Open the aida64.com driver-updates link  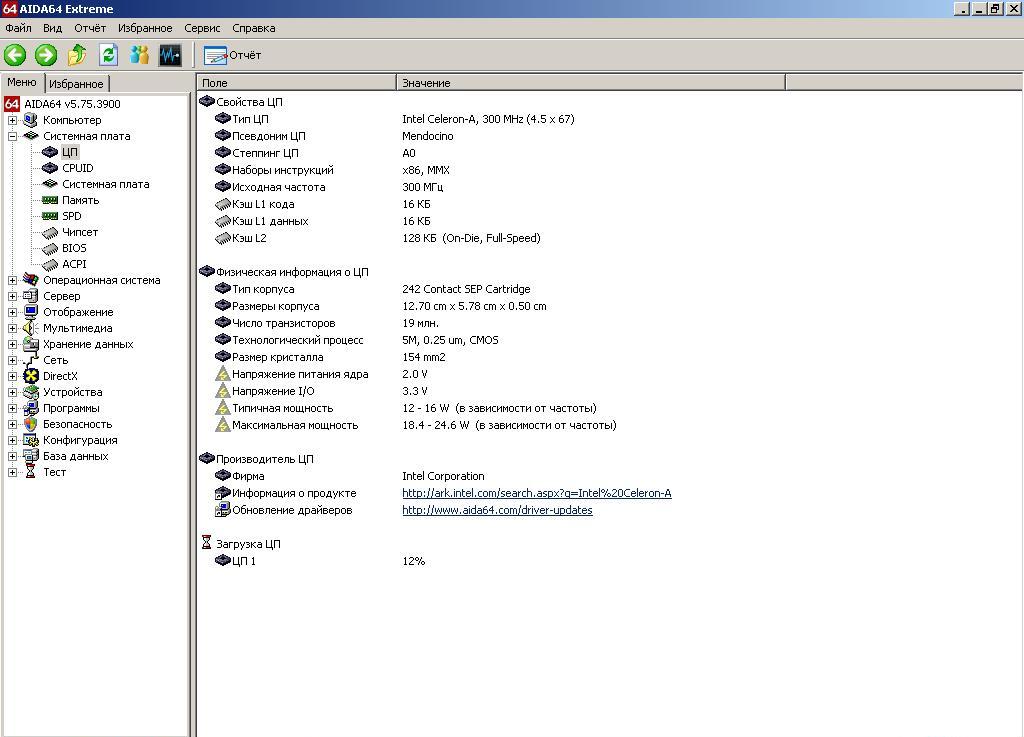coord(497,510)
